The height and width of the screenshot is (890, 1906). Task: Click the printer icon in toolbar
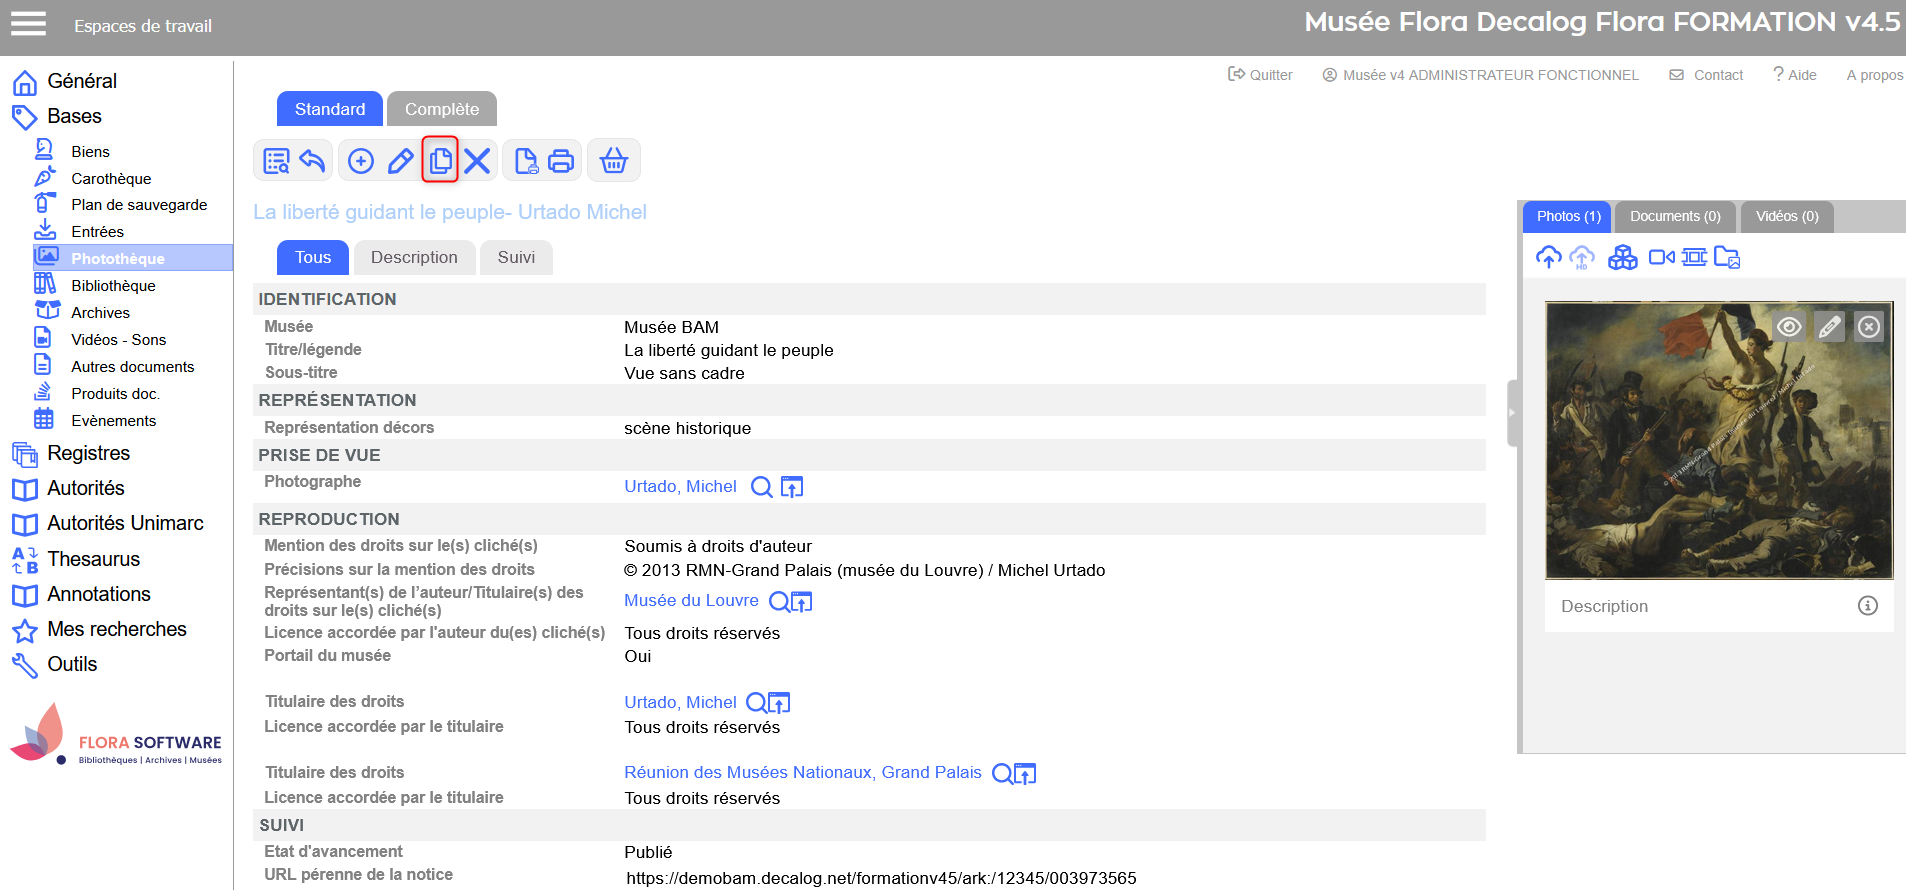pos(562,160)
